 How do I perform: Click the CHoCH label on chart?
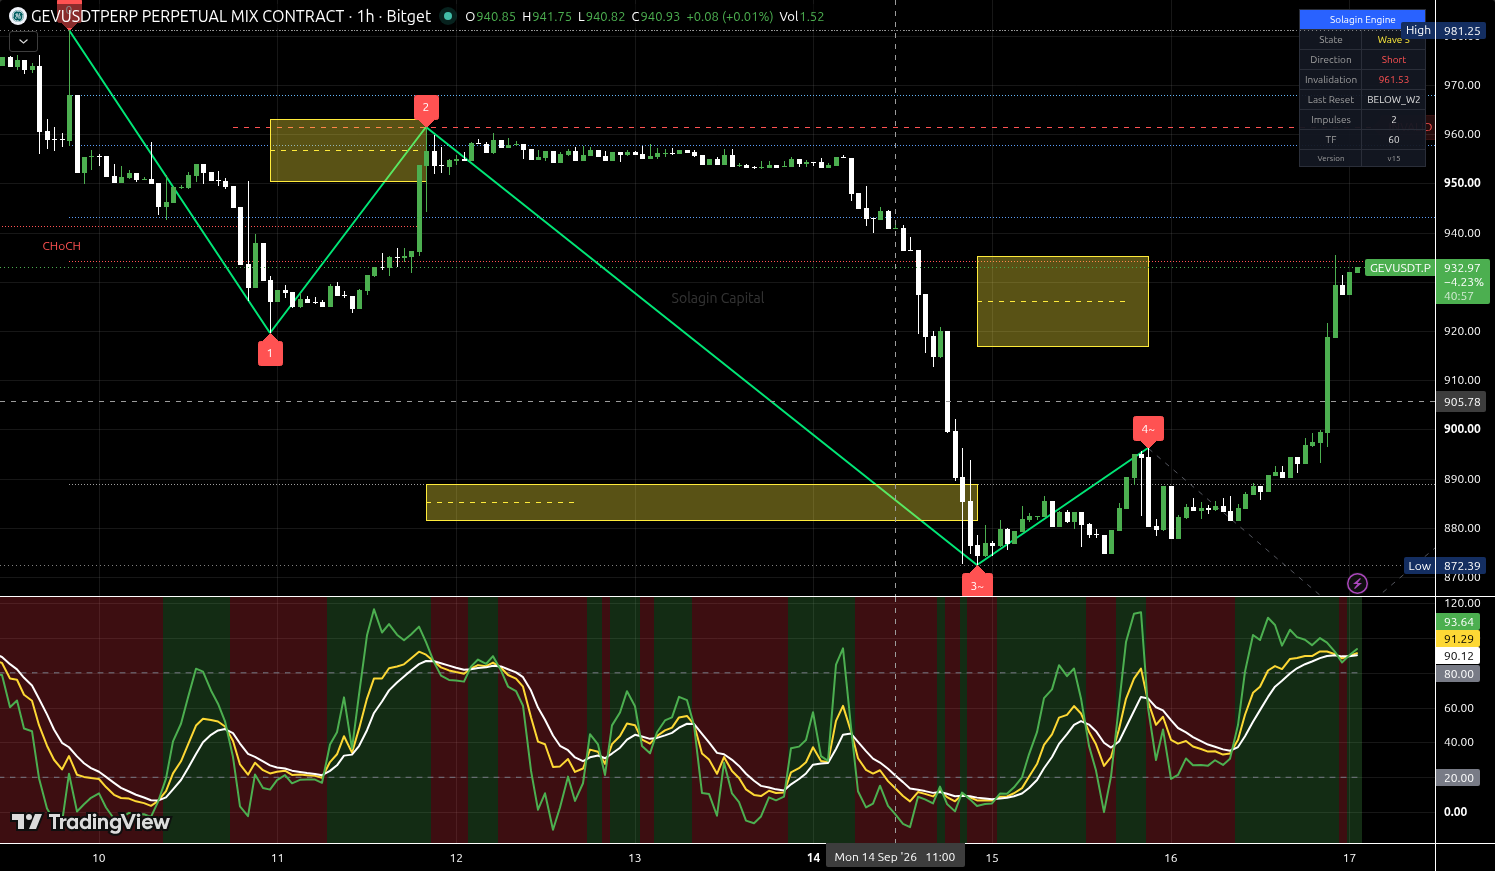pos(61,246)
